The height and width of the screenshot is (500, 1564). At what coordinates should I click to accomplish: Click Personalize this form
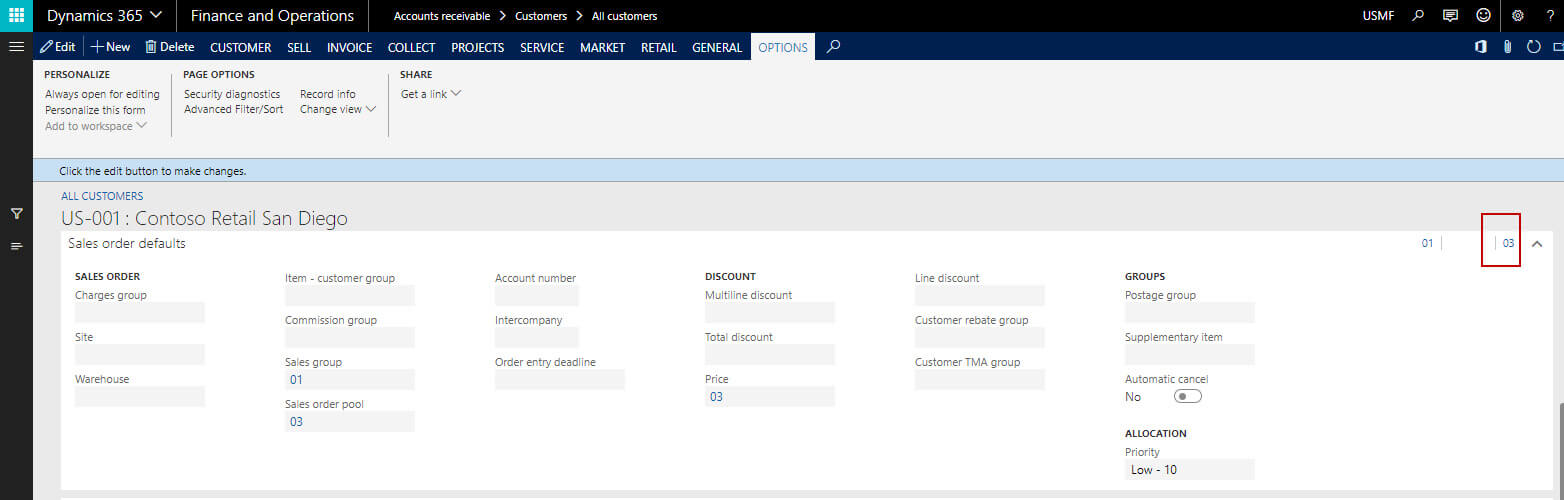click(x=95, y=110)
